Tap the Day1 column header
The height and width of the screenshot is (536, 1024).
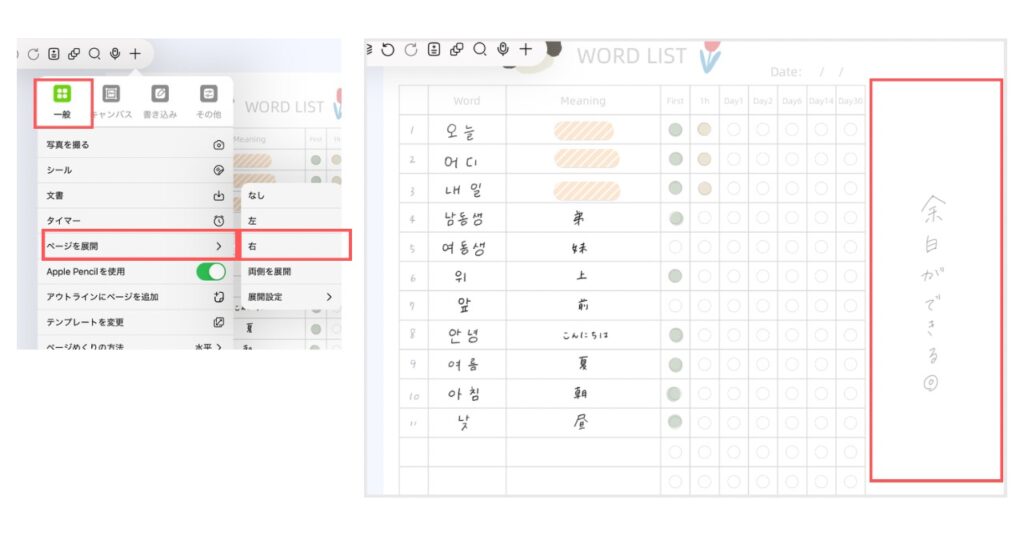[733, 101]
